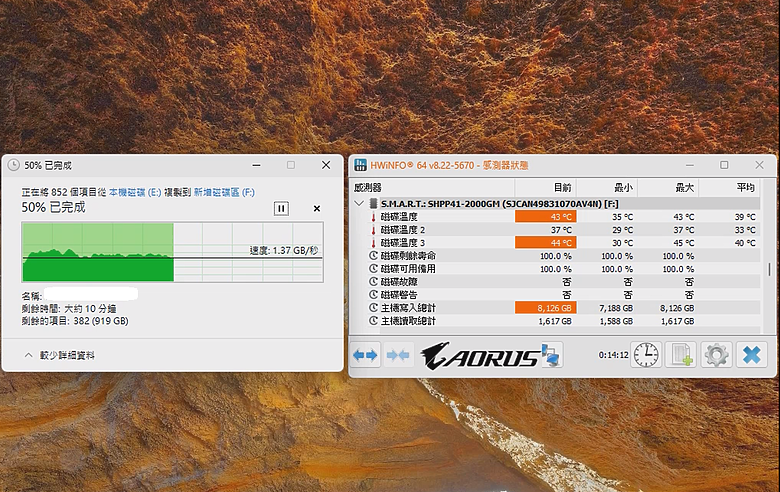Select the 磁碟可用備用 row label
780x492 pixels.
click(408, 269)
